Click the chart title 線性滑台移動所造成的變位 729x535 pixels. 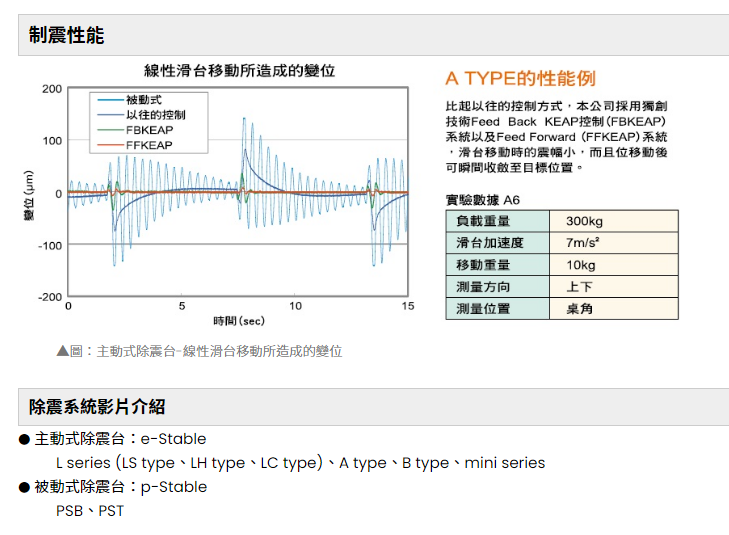tap(239, 70)
